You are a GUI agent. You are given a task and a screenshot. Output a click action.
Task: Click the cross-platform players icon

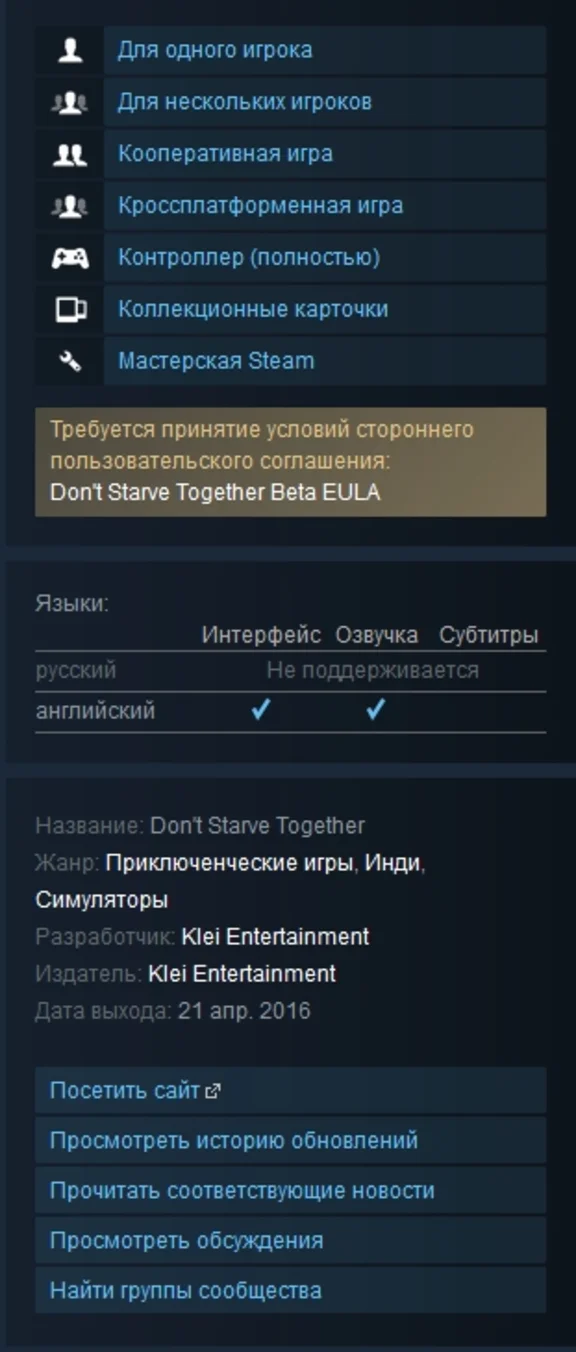click(x=70, y=206)
